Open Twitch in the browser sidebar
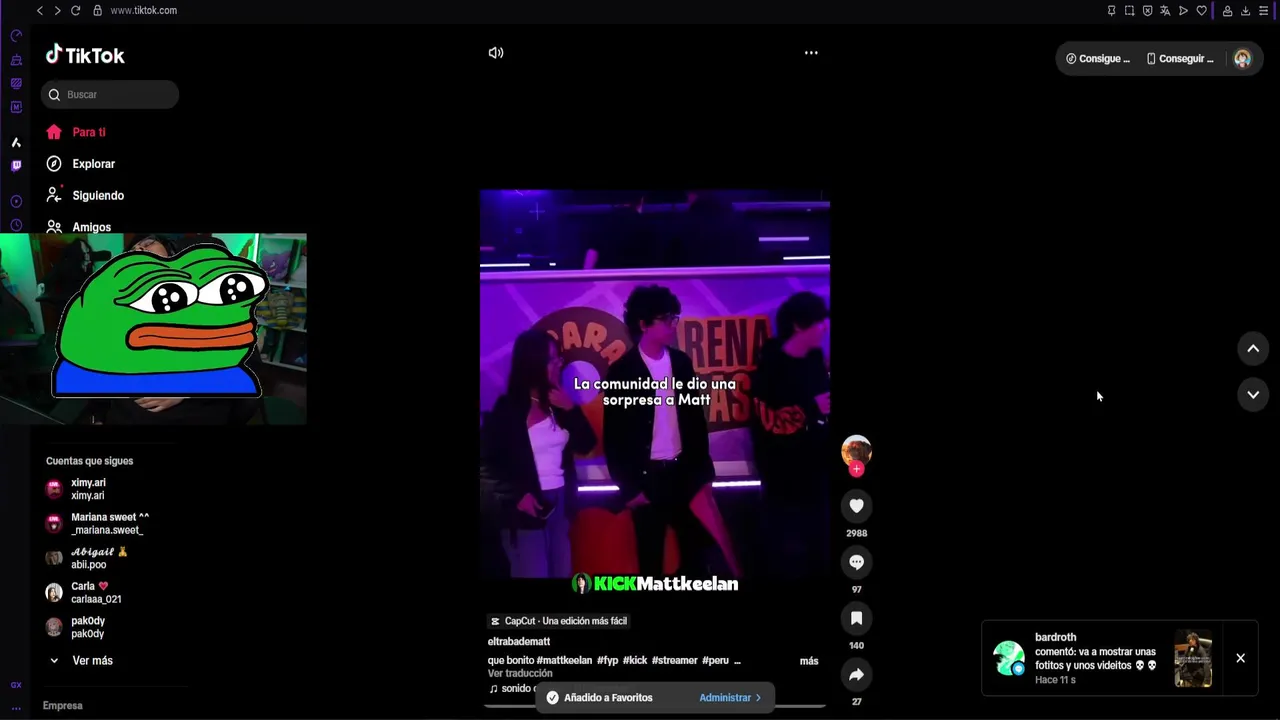The width and height of the screenshot is (1280, 720). [x=16, y=166]
